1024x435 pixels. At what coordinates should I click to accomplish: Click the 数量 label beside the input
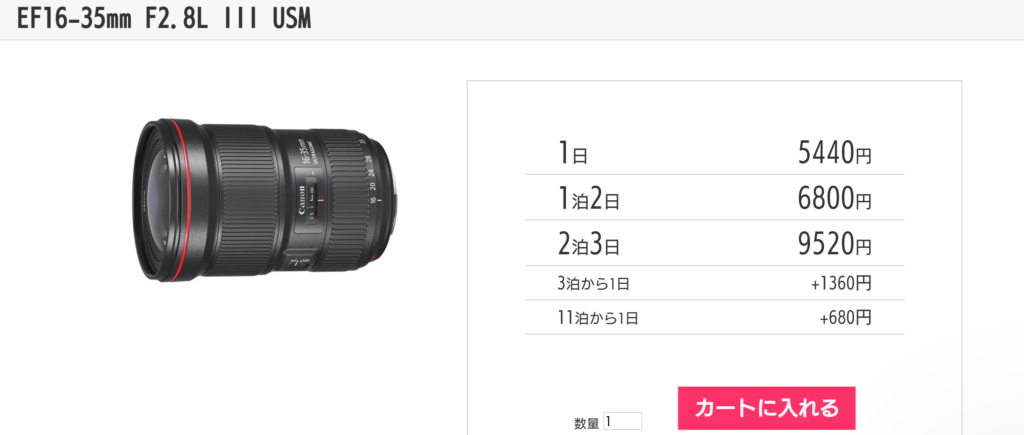pos(586,423)
